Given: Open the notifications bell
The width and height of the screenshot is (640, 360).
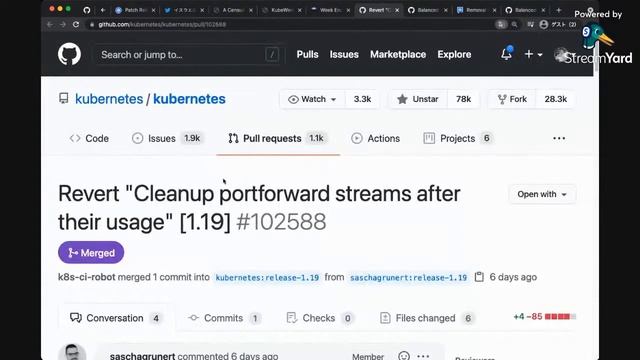Looking at the screenshot, I should [x=507, y=53].
